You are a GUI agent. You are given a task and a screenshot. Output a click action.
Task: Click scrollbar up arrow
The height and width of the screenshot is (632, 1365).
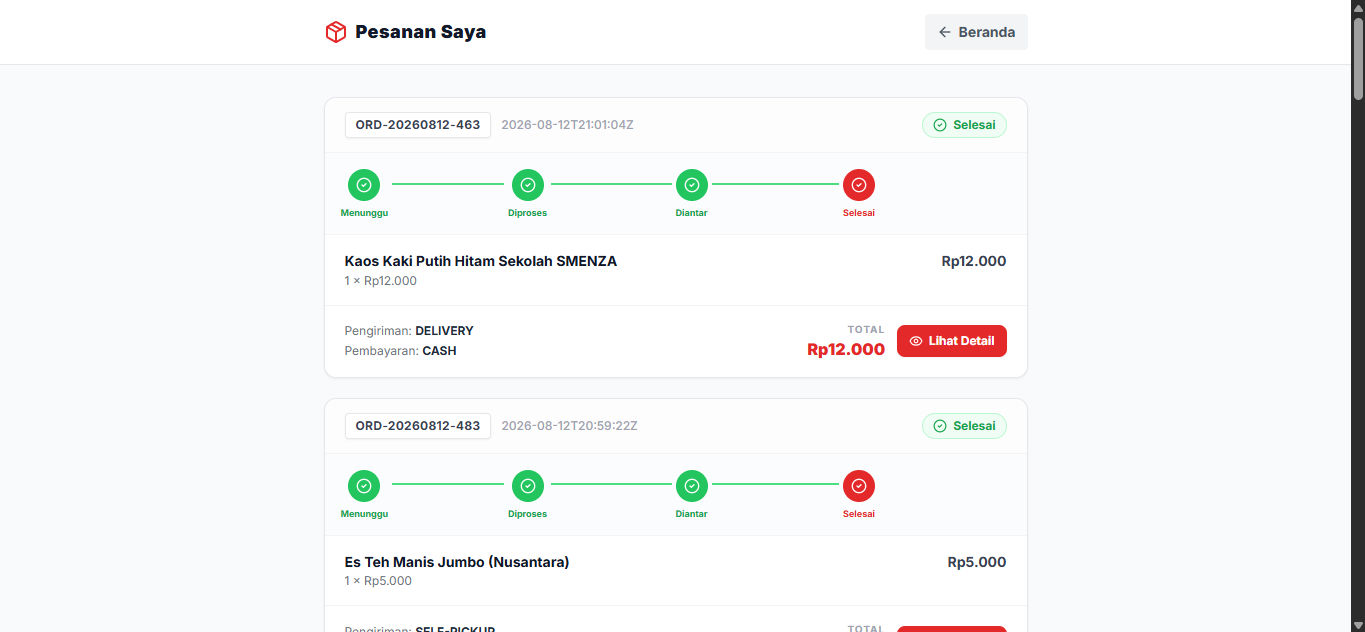point(1358,7)
